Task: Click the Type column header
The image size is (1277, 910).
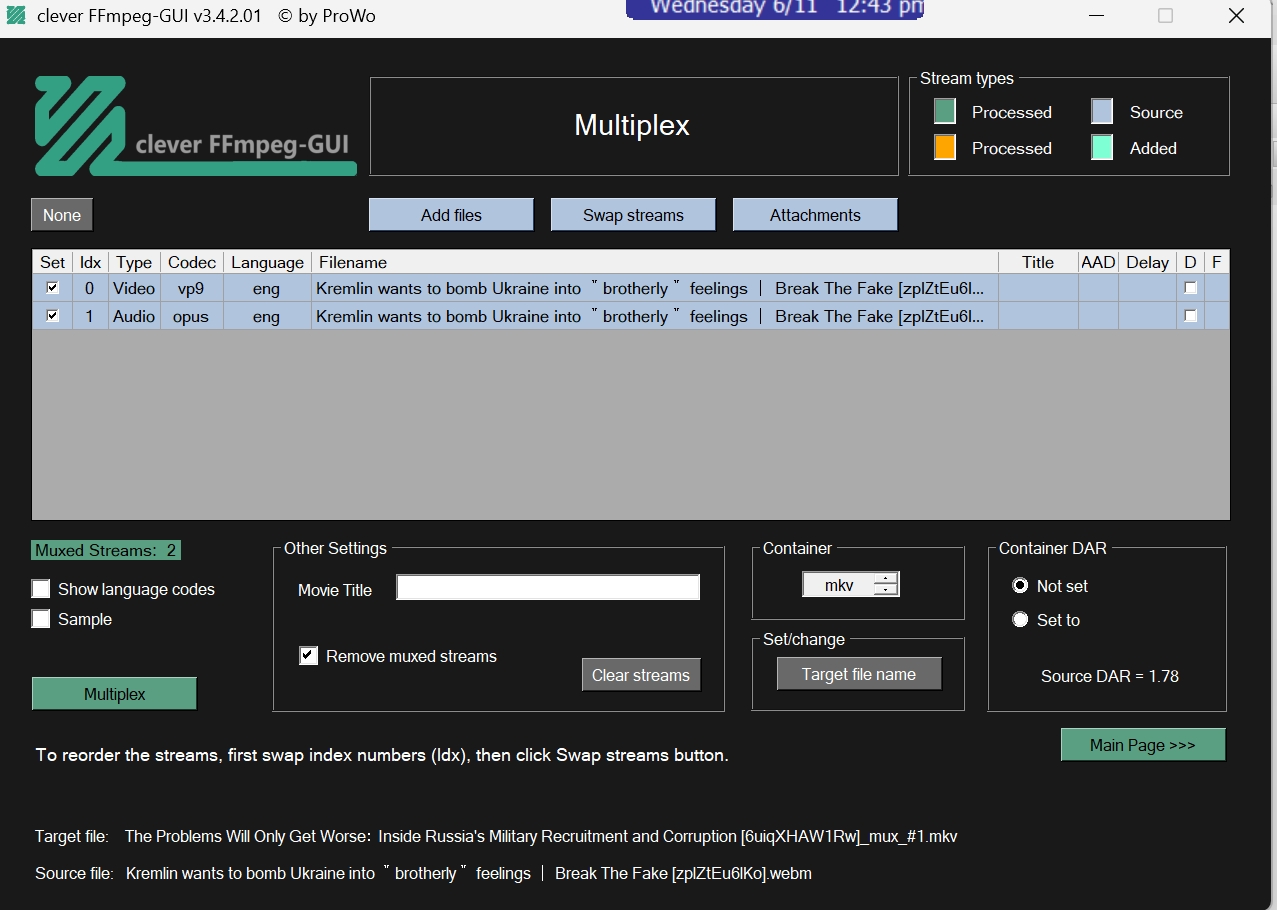Action: pyautogui.click(x=134, y=262)
